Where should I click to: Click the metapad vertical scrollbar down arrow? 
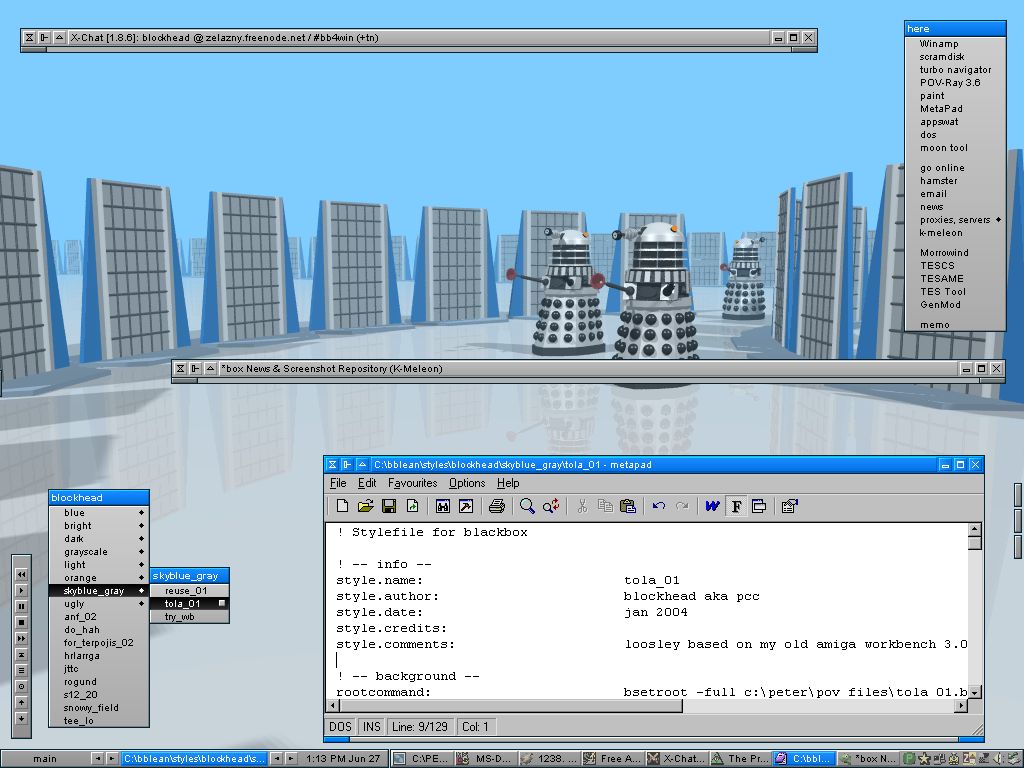pyautogui.click(x=974, y=692)
